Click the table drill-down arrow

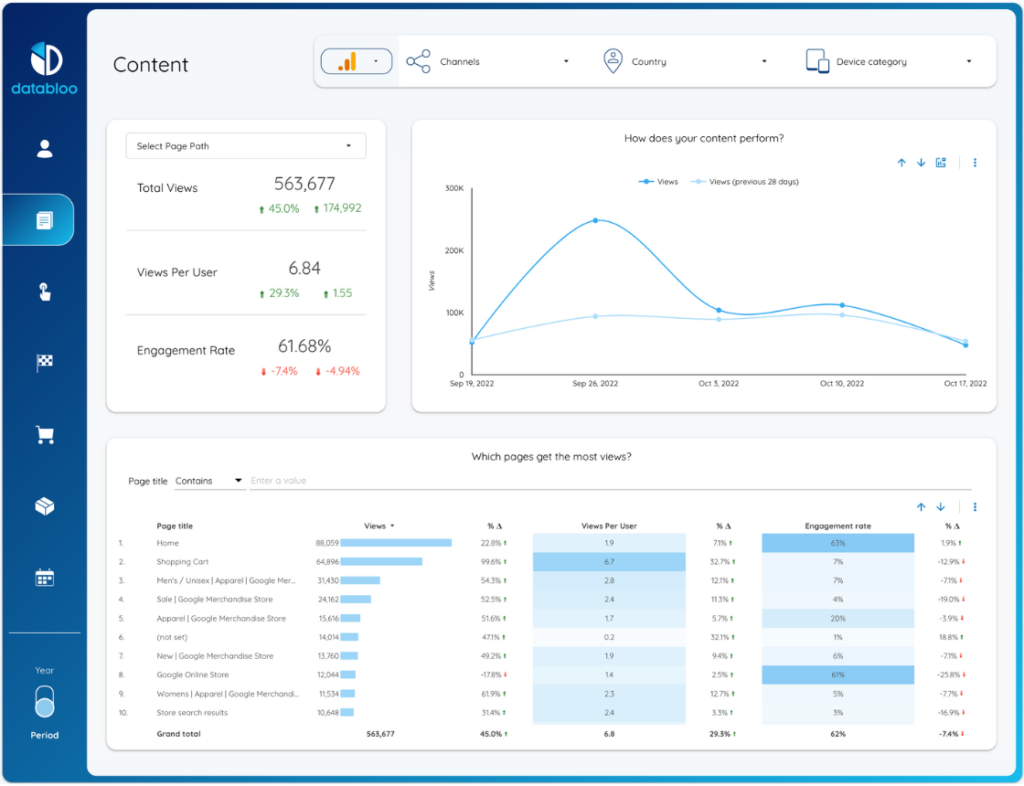(940, 507)
